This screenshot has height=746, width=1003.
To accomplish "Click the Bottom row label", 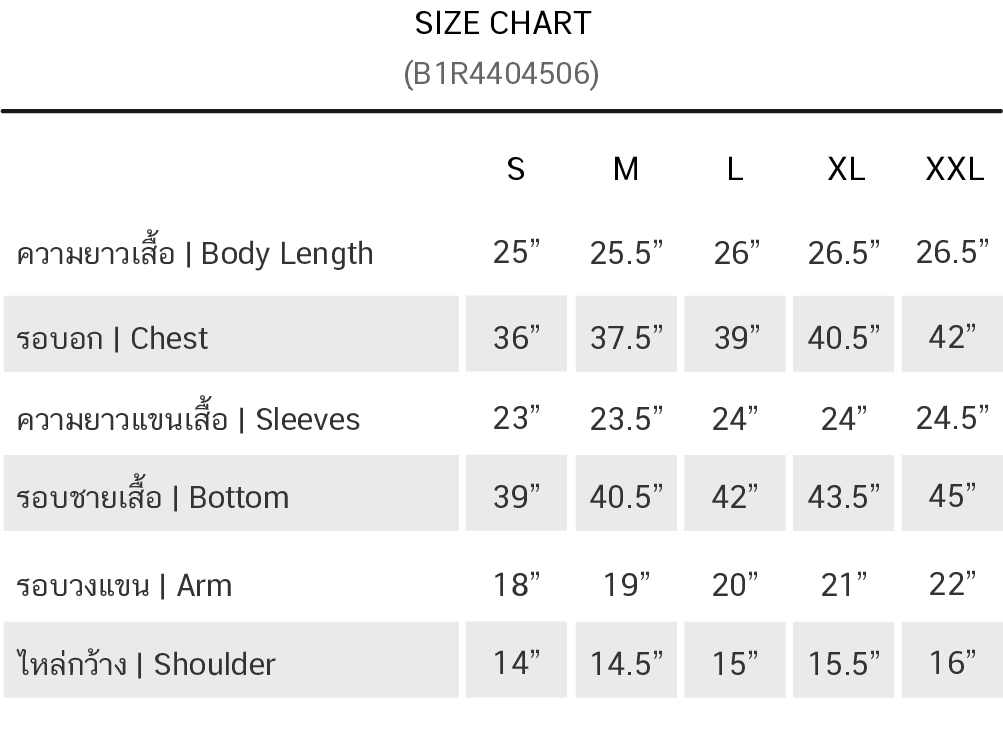I will coord(153,497).
